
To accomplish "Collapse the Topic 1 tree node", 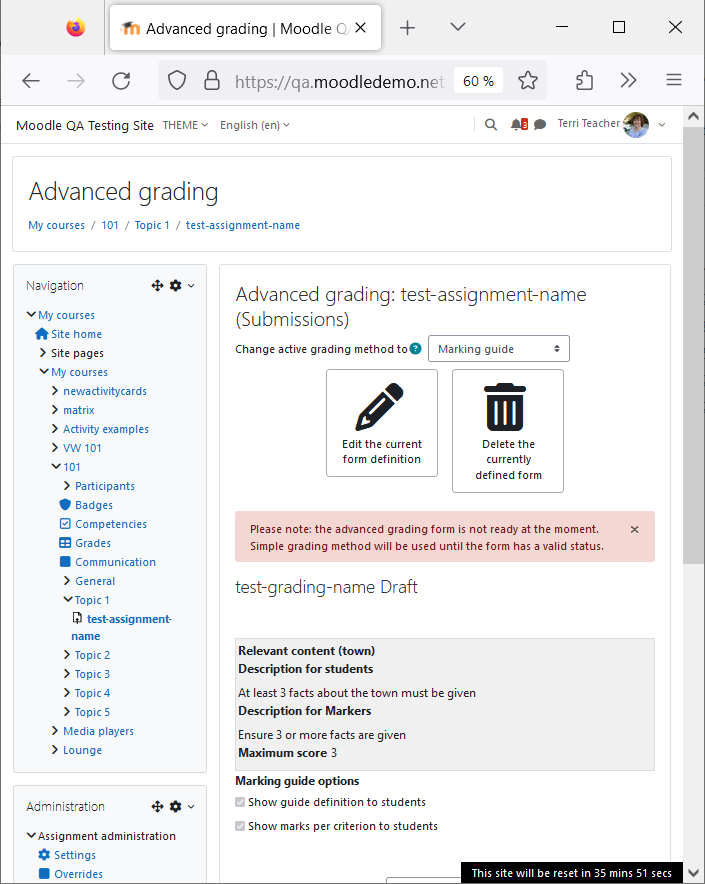I will 68,599.
